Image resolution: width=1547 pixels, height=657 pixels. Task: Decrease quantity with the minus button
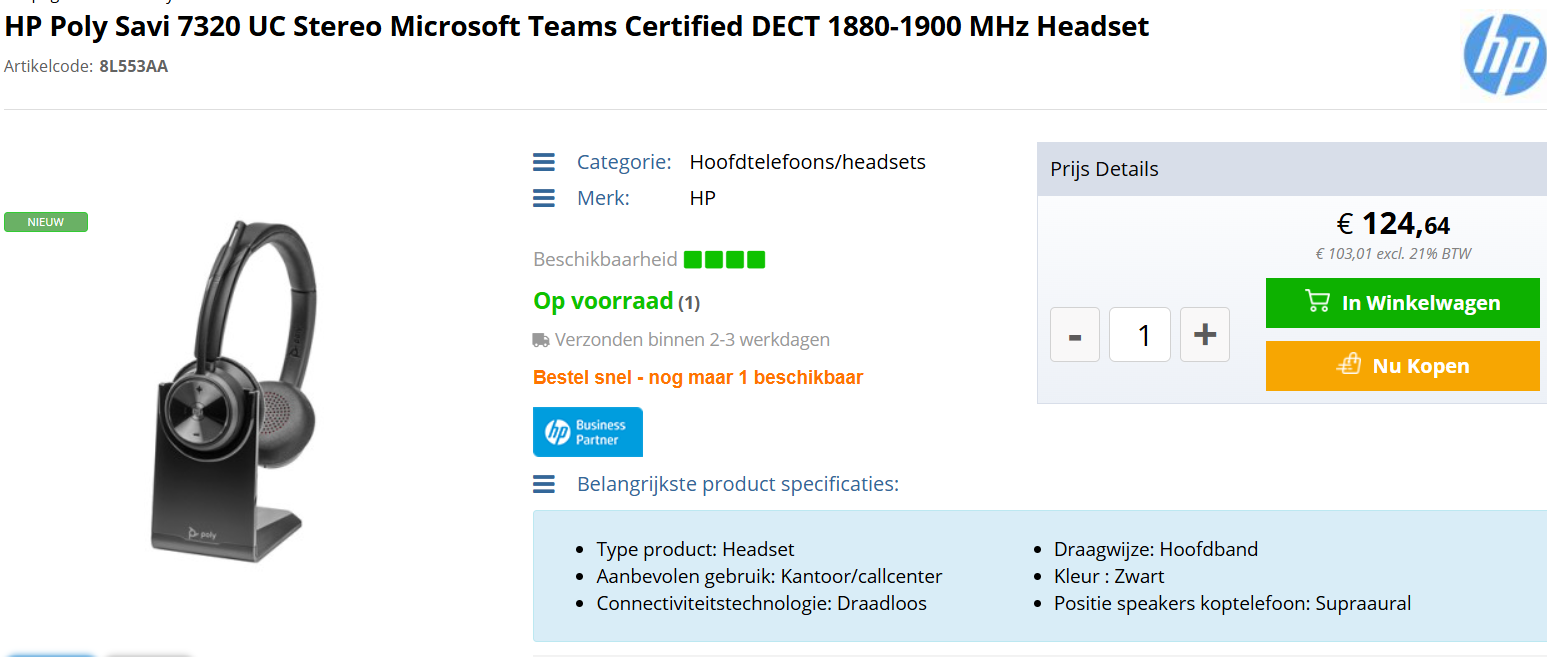(1075, 335)
